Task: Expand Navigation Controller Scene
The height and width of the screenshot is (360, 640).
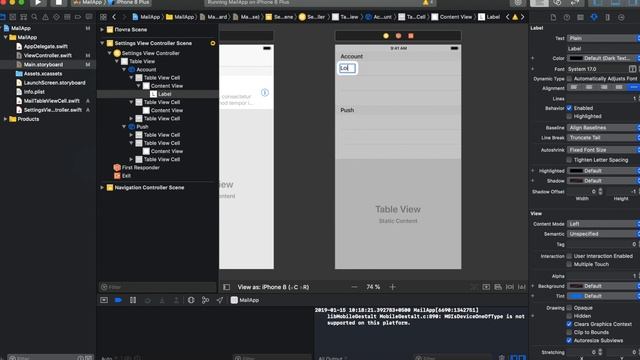Action: [x=102, y=188]
